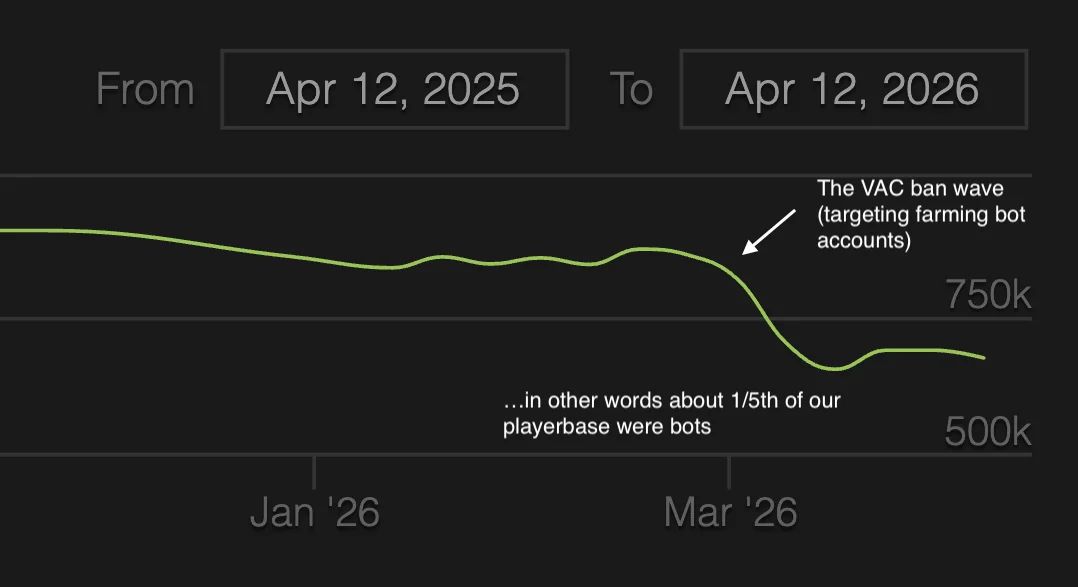Click the "To" label text
This screenshot has width=1078, height=587.
(x=631, y=90)
